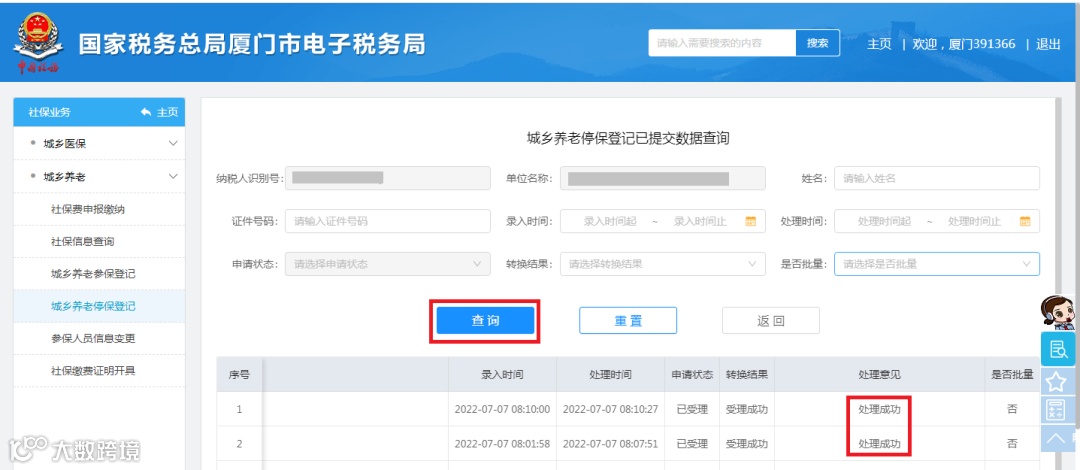The height and width of the screenshot is (470, 1080).
Task: Click the cell 2022-07-07 08:01:58
Action: pos(502,443)
